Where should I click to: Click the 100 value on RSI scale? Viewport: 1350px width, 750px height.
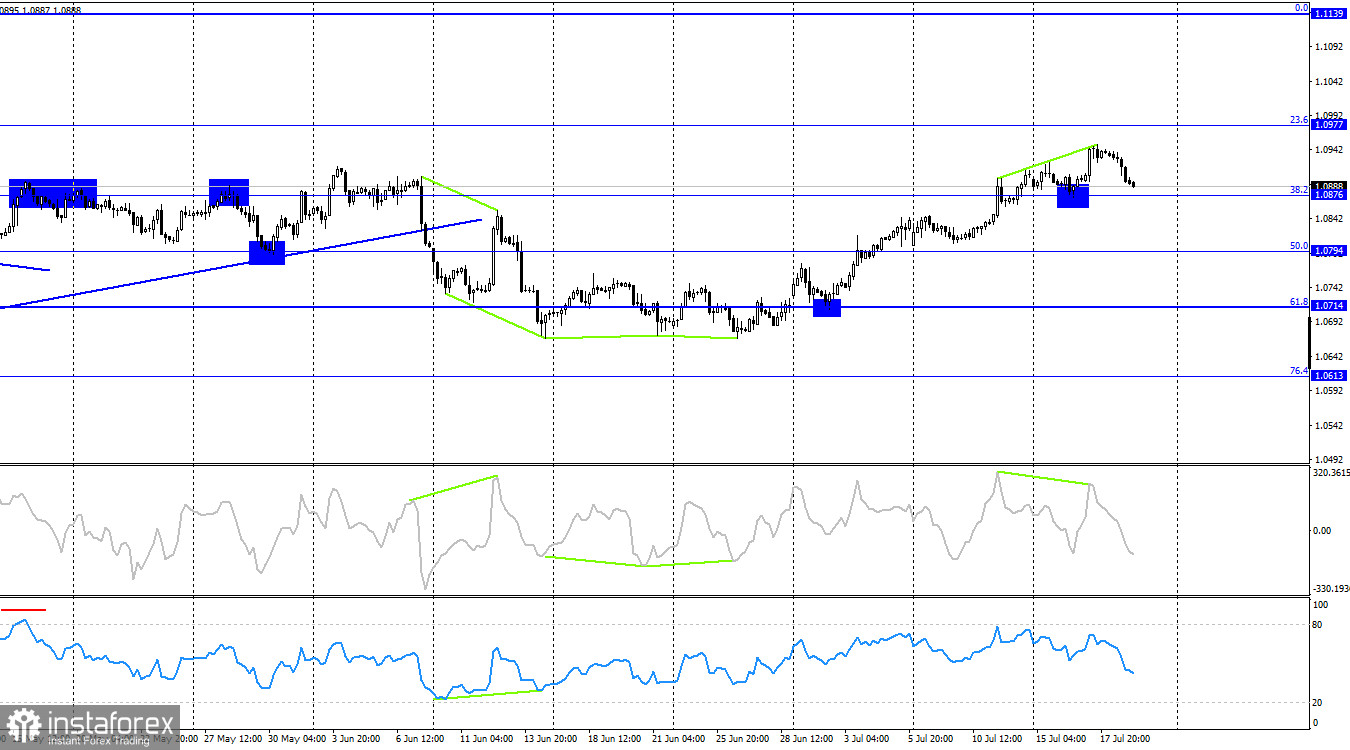[x=1320, y=605]
